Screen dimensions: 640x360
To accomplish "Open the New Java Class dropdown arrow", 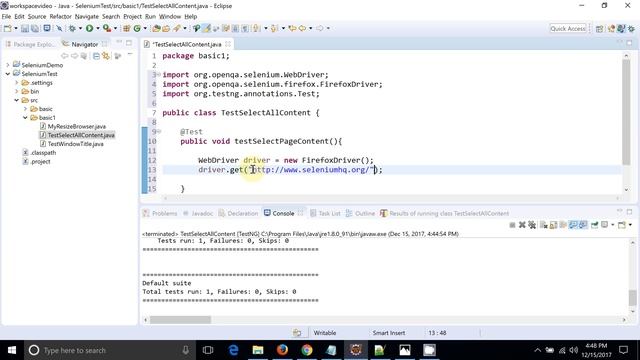I will [145, 28].
